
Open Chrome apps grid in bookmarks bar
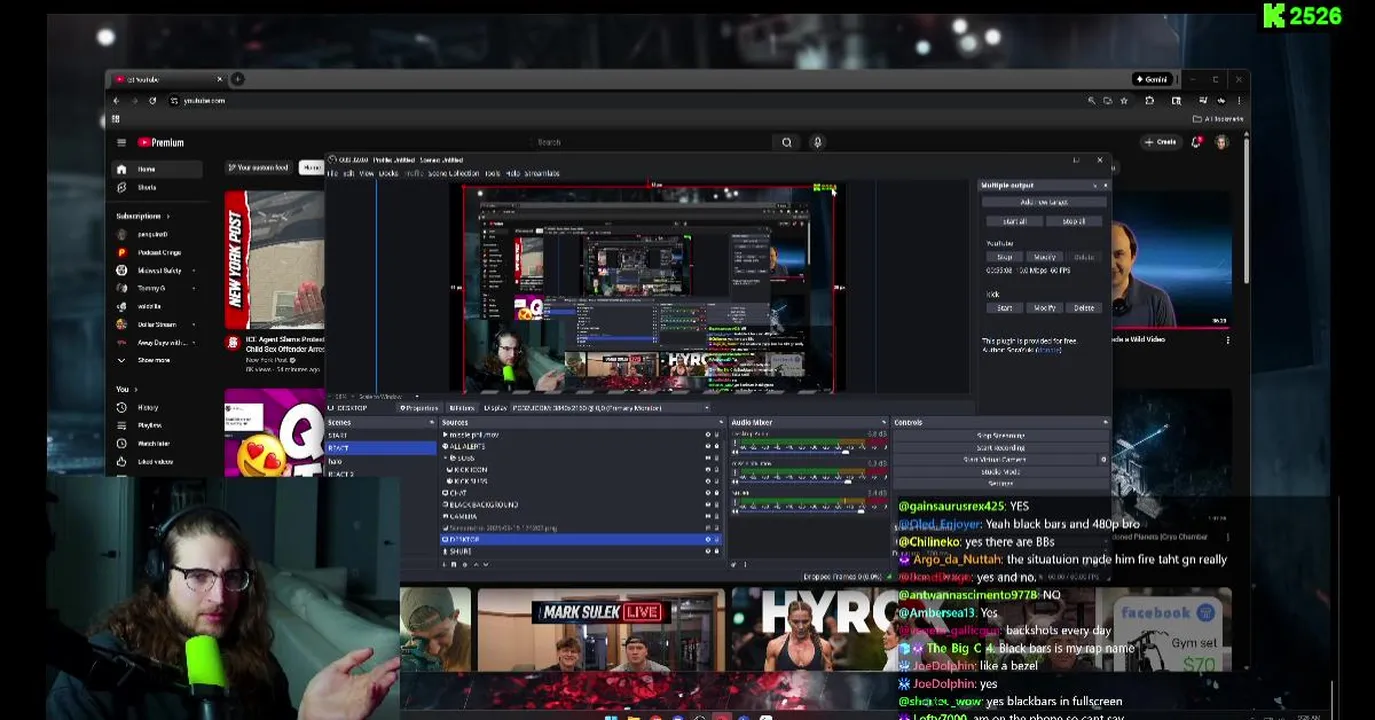(115, 118)
